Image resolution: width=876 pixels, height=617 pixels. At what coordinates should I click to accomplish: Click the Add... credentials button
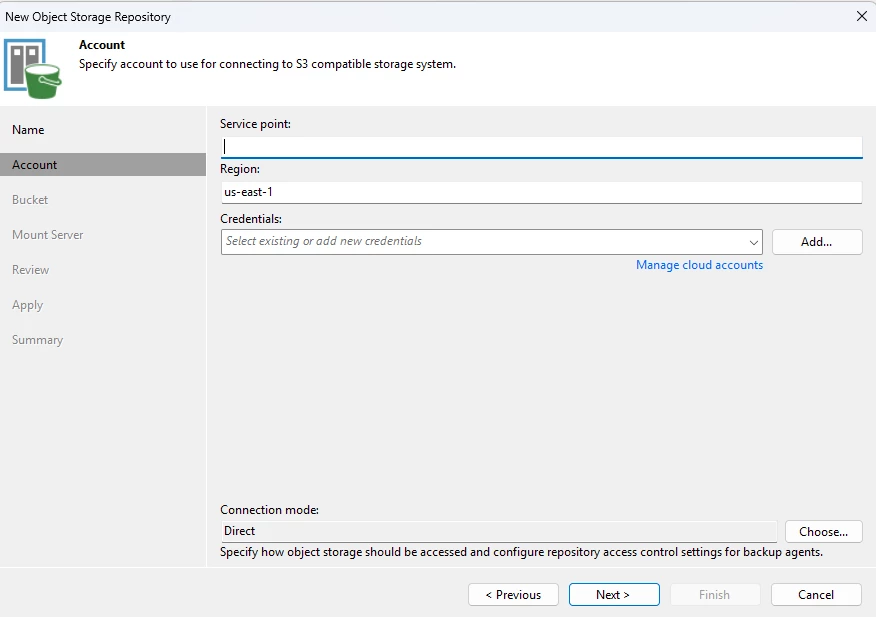(817, 242)
